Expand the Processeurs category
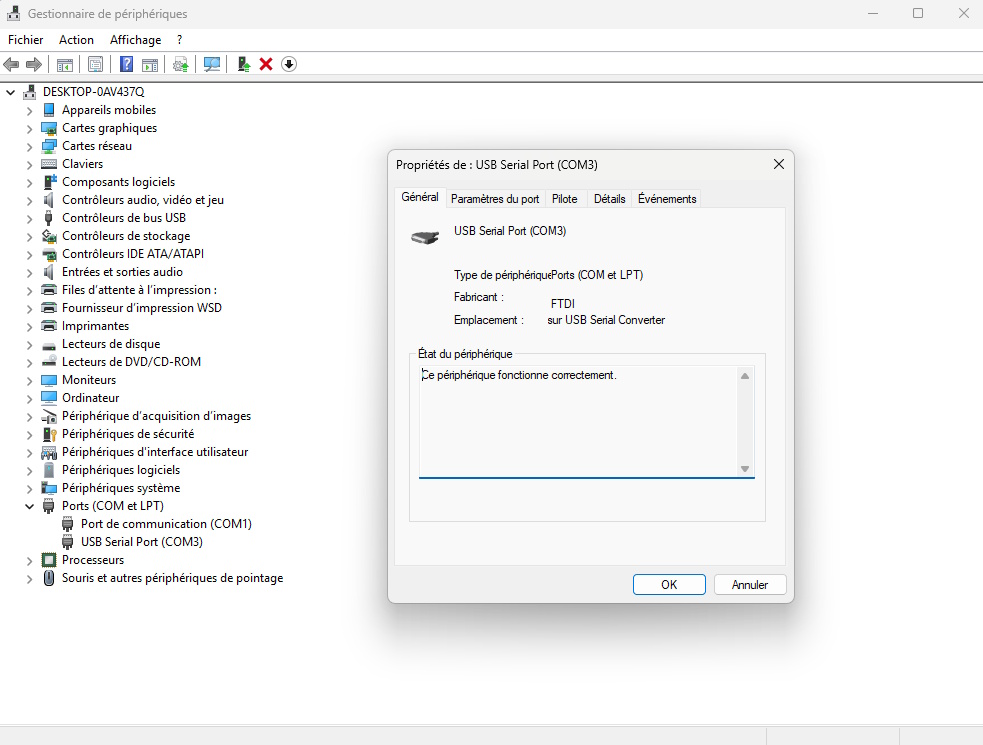This screenshot has width=983, height=745. coord(29,560)
